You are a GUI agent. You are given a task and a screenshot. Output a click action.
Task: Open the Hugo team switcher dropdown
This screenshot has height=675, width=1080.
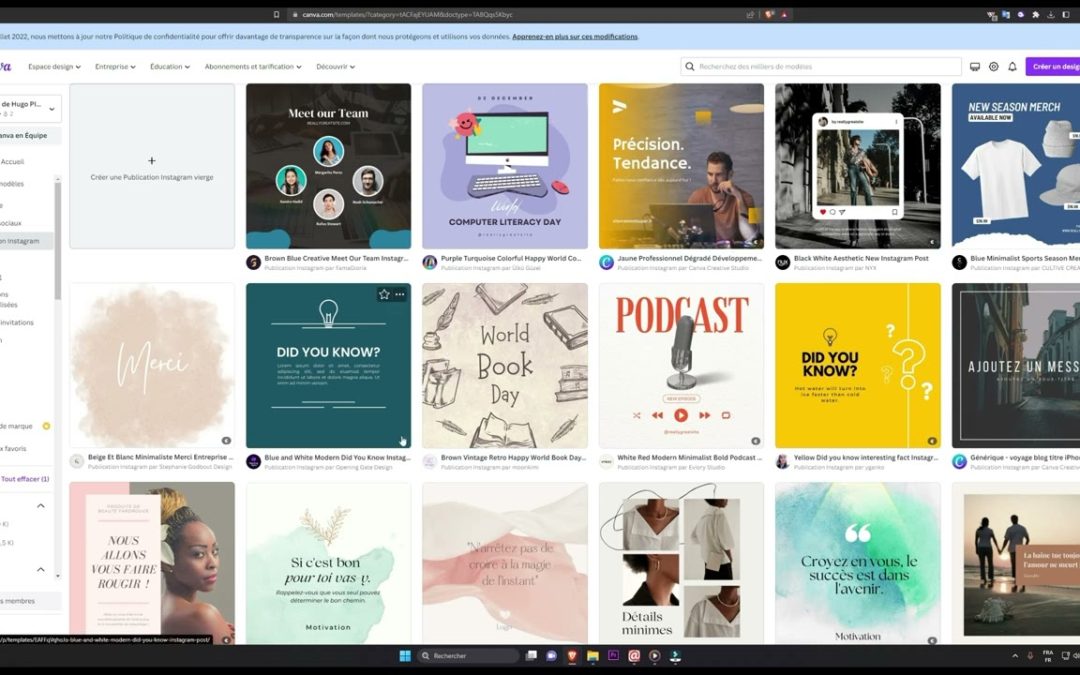coord(29,109)
